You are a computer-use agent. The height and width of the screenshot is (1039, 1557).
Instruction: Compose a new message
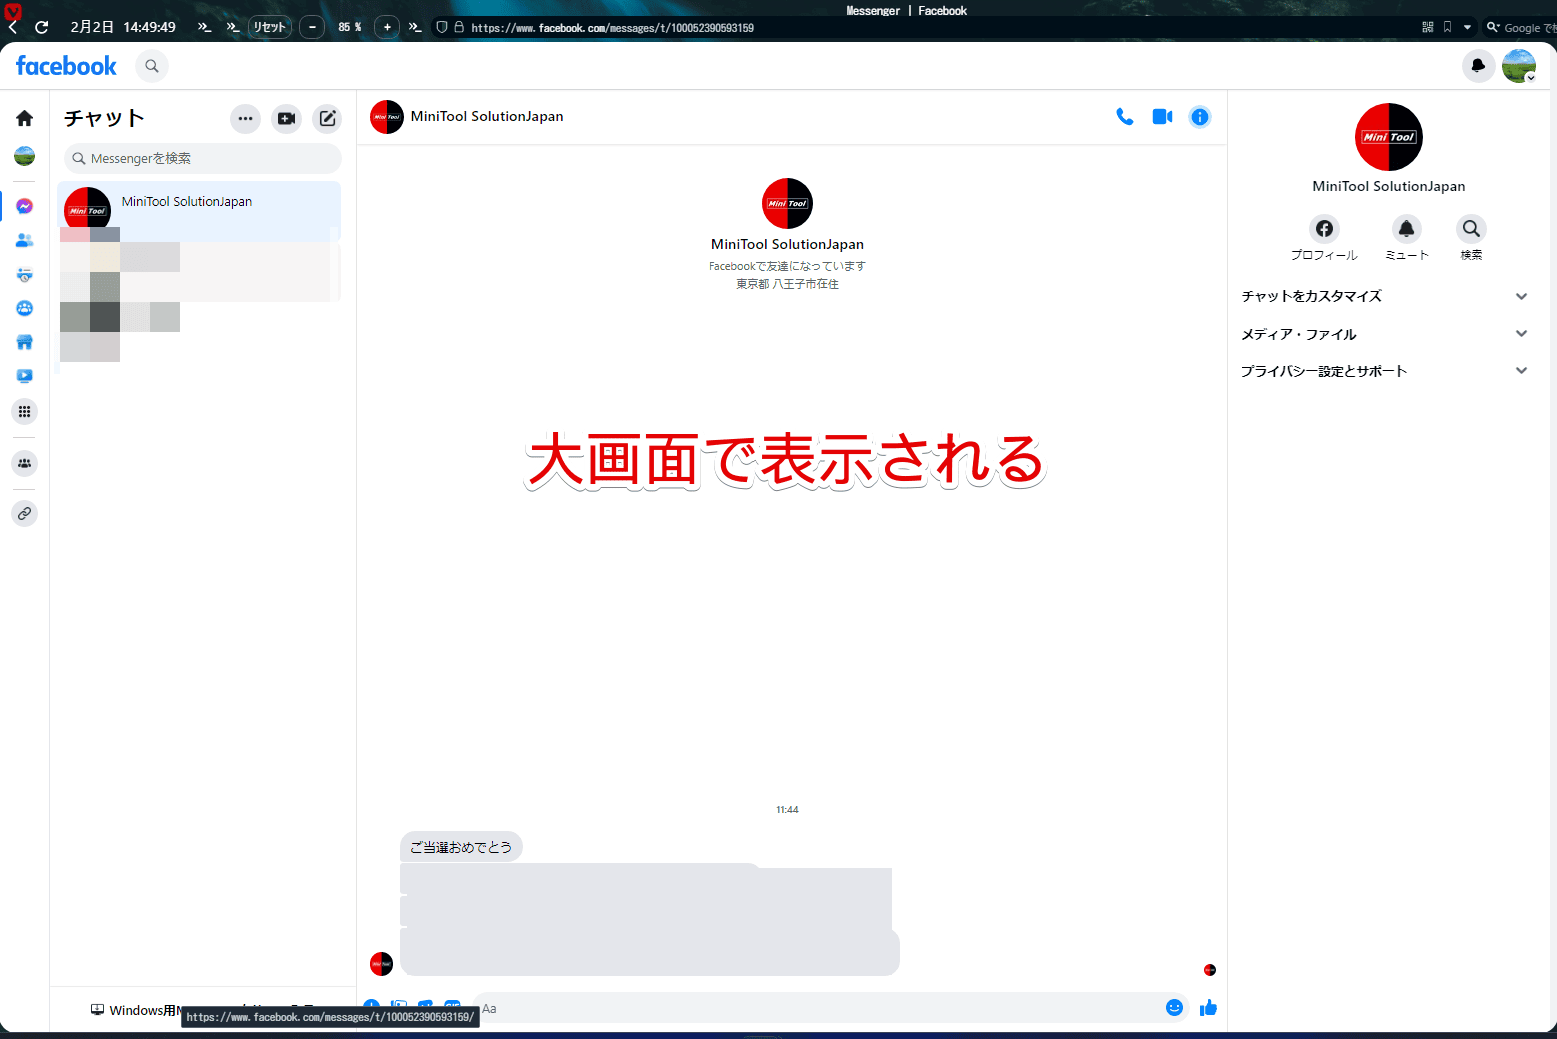pyautogui.click(x=327, y=118)
